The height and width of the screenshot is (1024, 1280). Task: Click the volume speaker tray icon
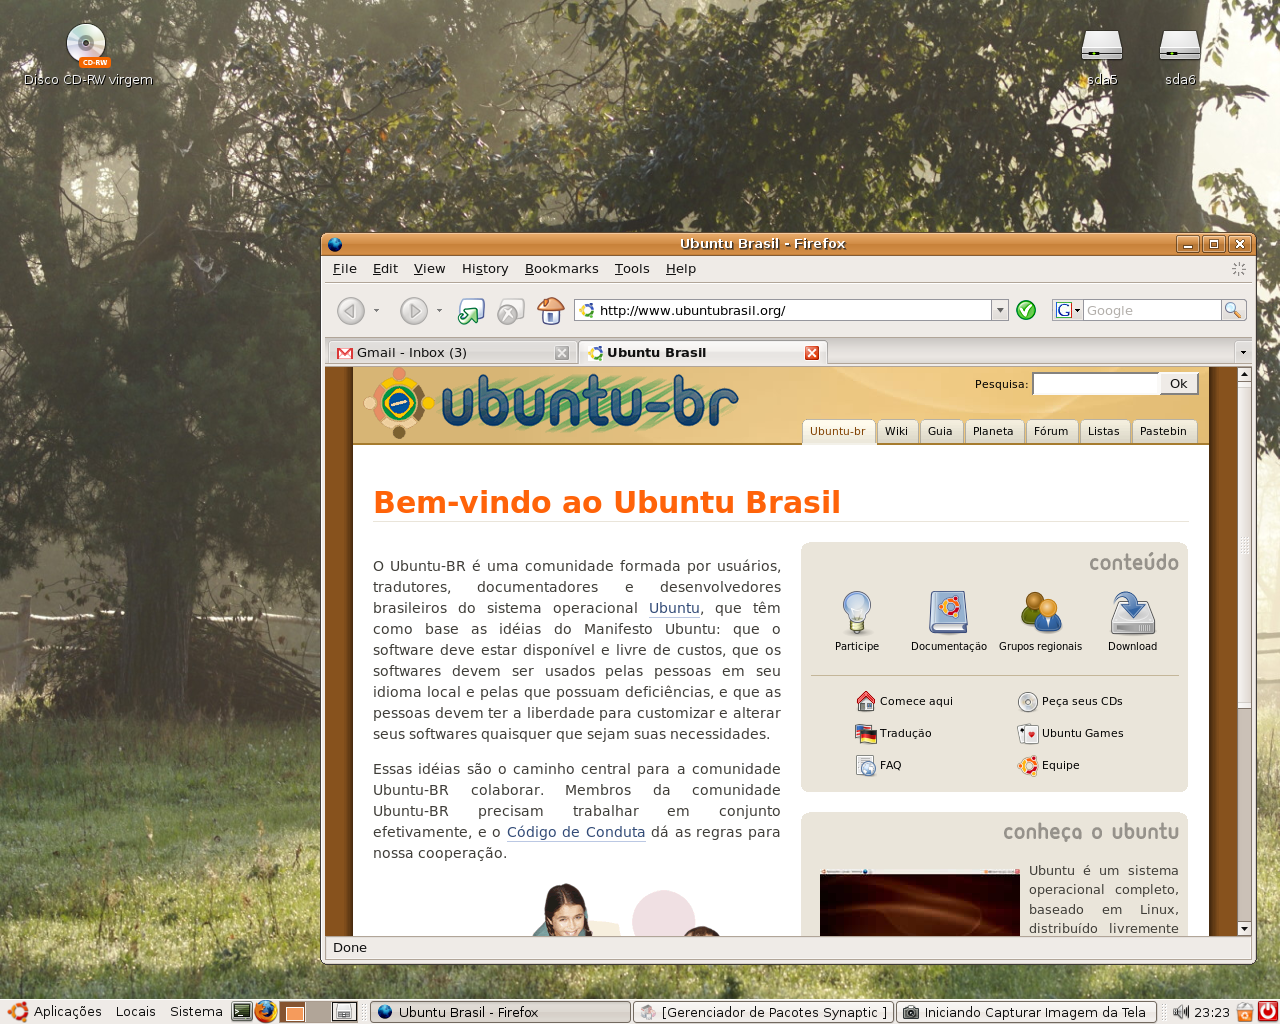pos(1181,1012)
